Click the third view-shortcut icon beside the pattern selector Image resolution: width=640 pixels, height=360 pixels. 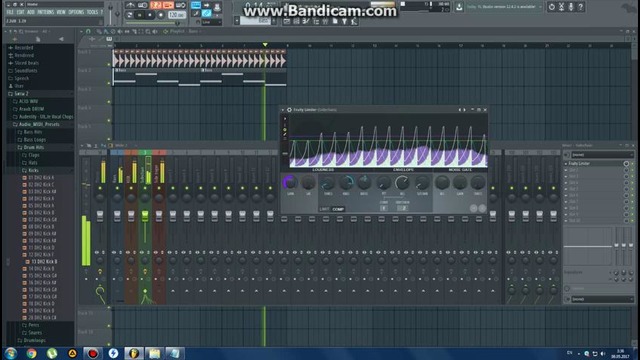pos(306,21)
